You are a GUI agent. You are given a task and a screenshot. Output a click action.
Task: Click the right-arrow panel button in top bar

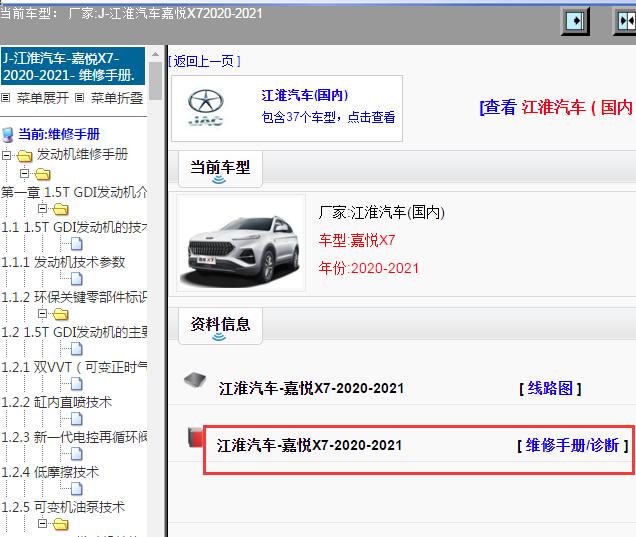click(575, 20)
